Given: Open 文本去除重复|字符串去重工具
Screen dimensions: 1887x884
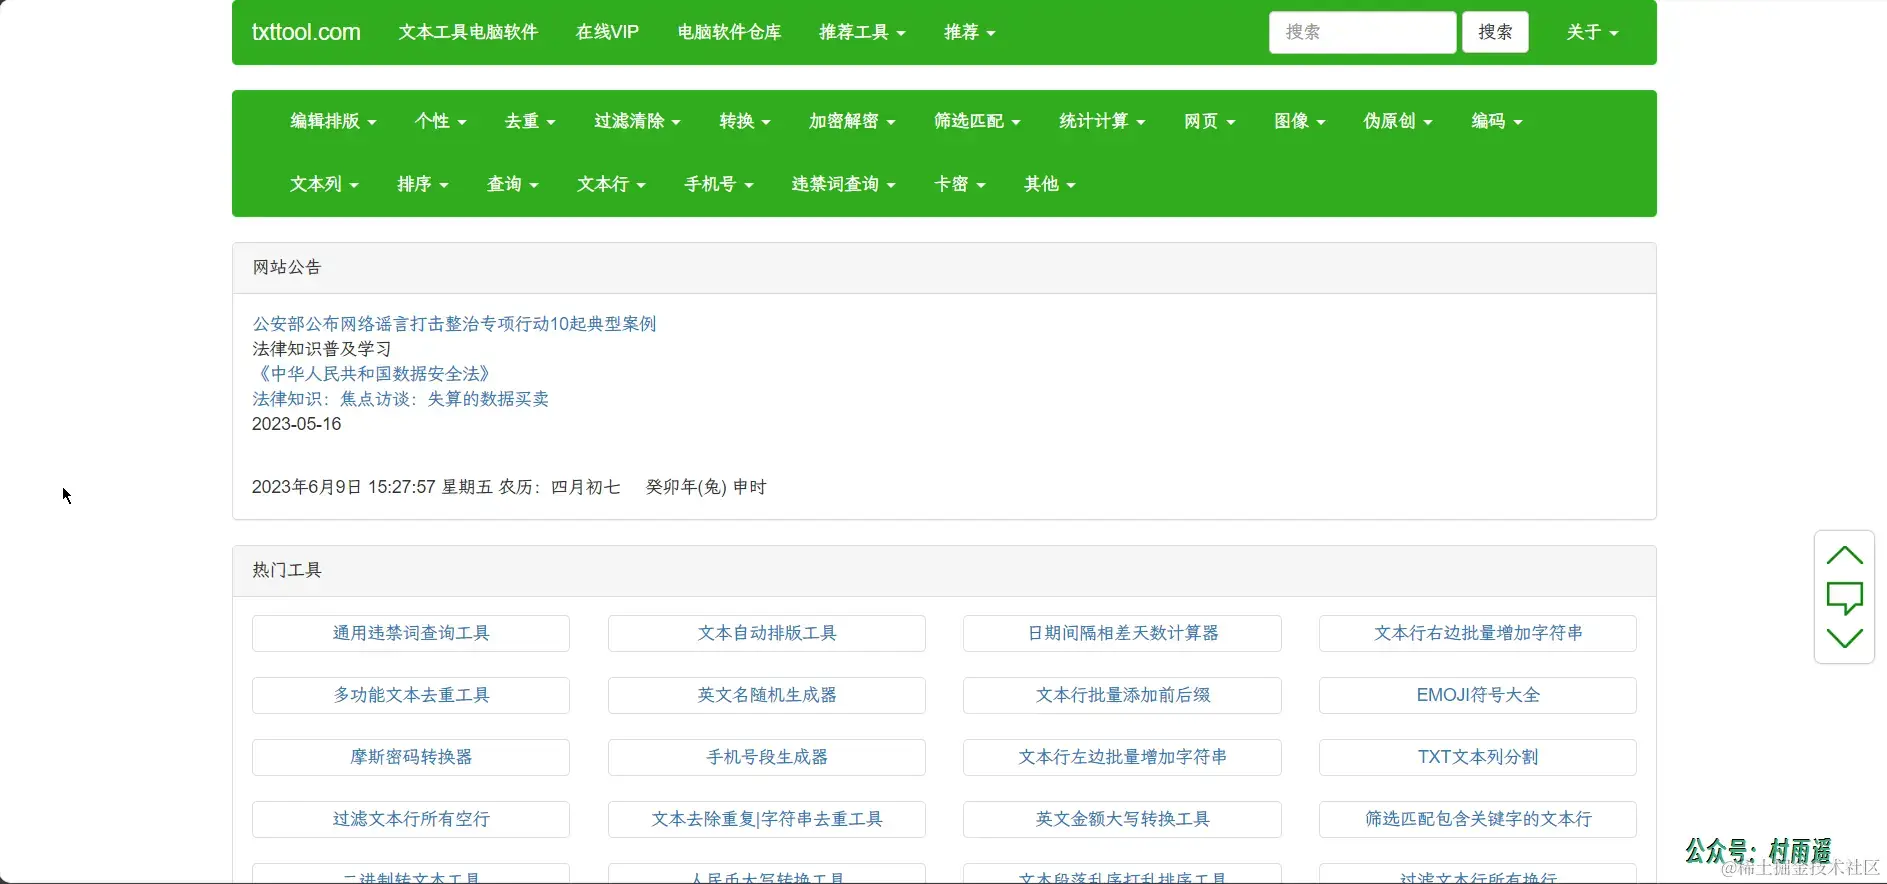Looking at the screenshot, I should pos(767,819).
